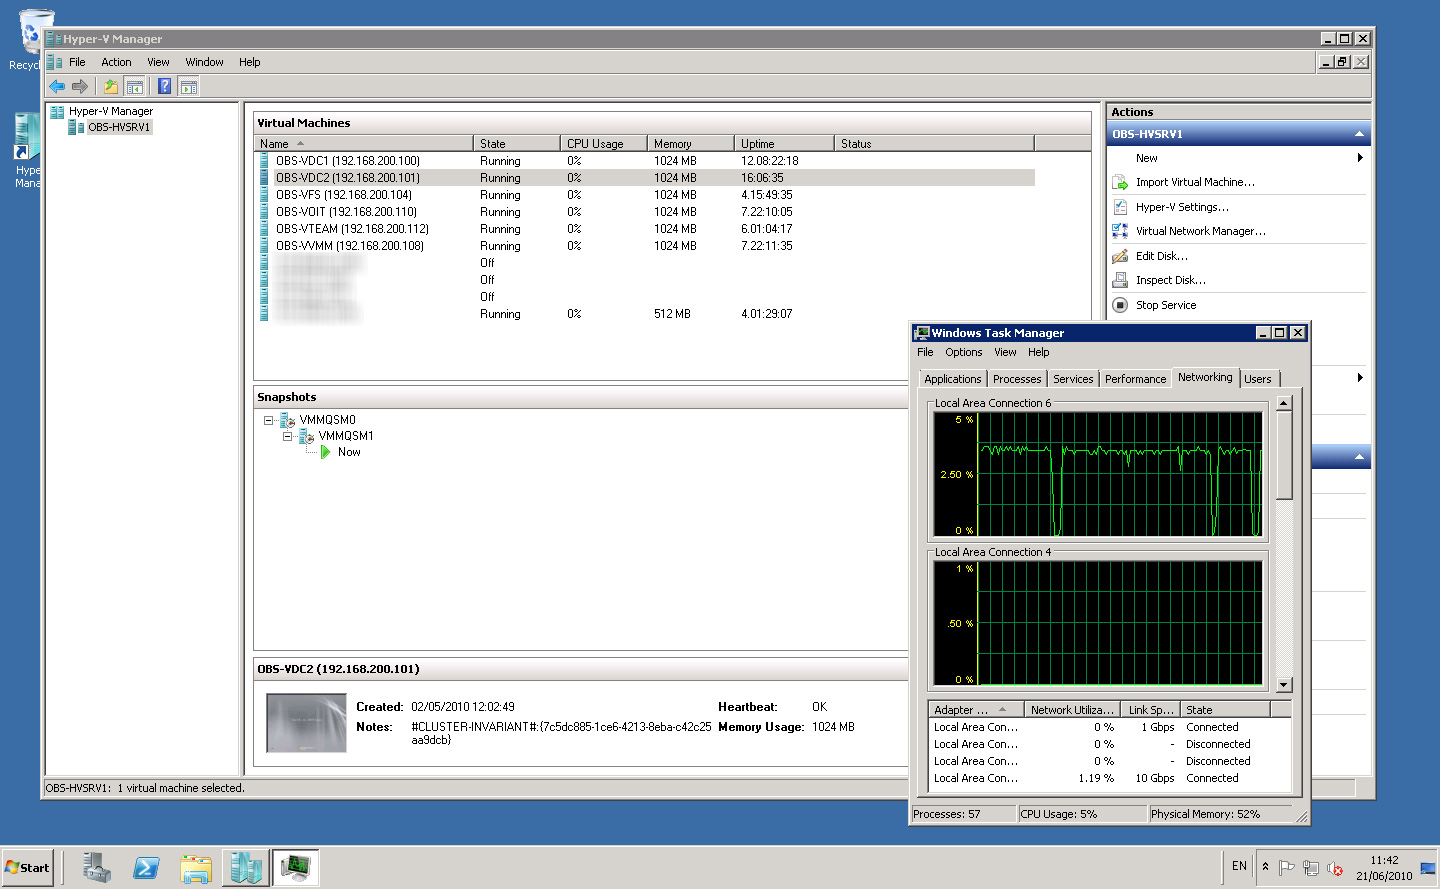Launch the Virtual Network Manager
This screenshot has height=889, width=1440.
click(x=1198, y=231)
